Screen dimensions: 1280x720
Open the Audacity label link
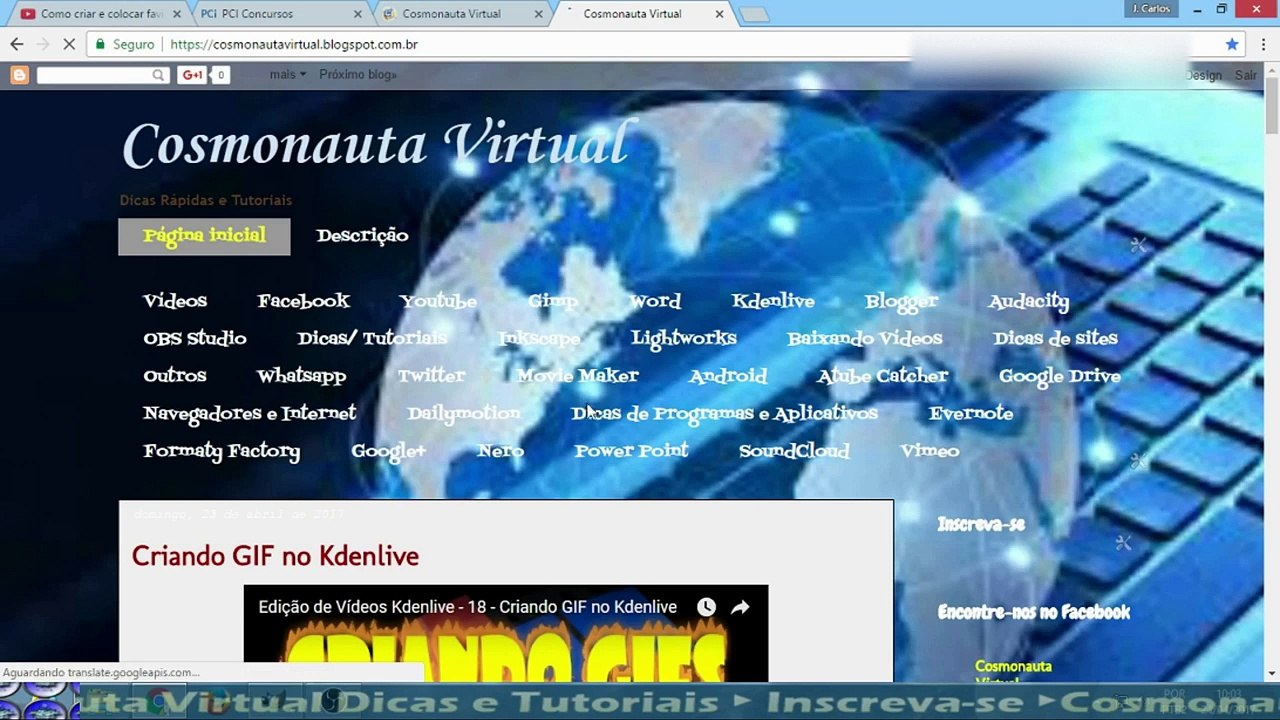pyautogui.click(x=1028, y=301)
